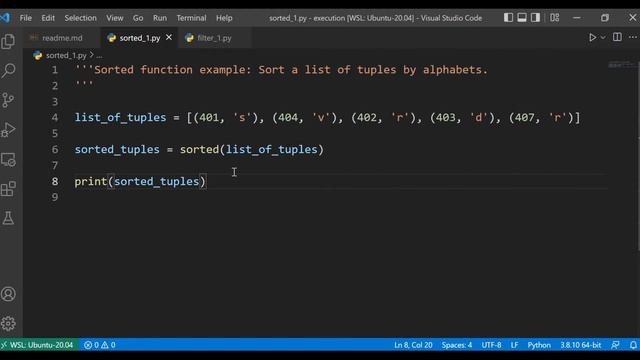Image resolution: width=640 pixels, height=360 pixels.
Task: Open the Manage gear icon
Action: pyautogui.click(x=8, y=323)
